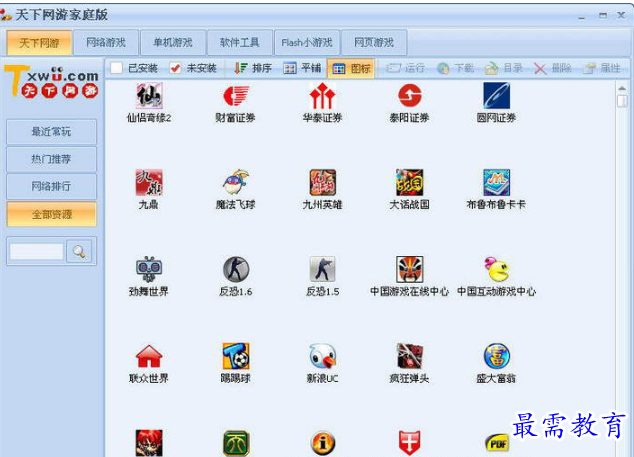Click the 最近常玩 sidebar button
Screen dimensions: 634x457
51,131
